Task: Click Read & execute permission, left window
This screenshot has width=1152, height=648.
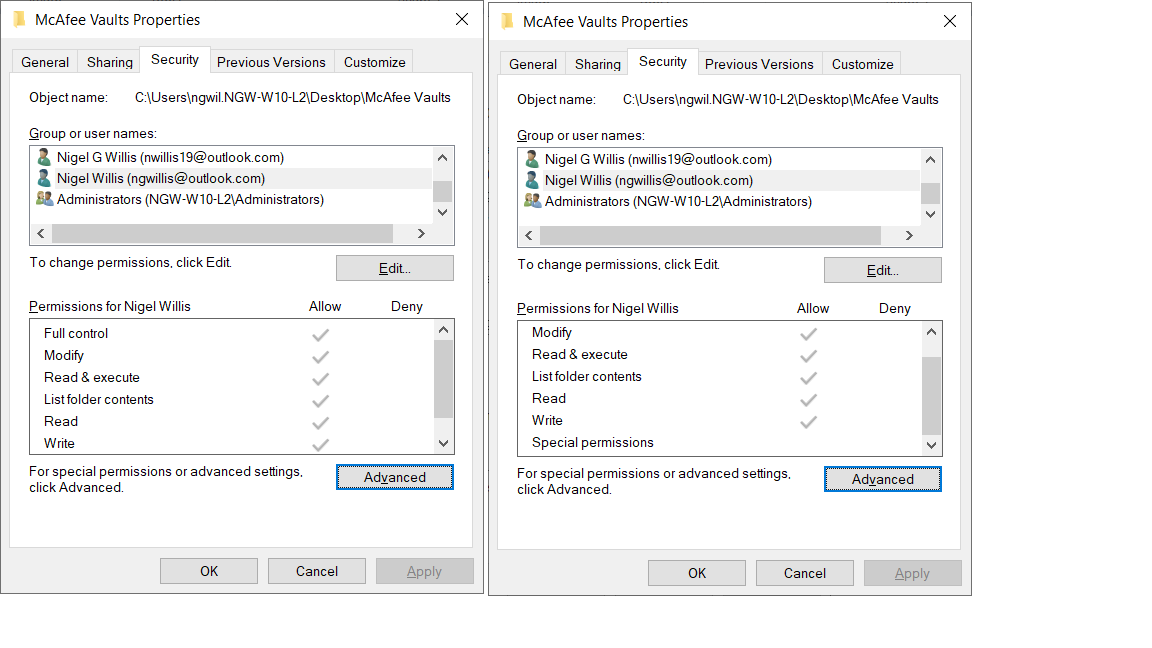Action: (232, 378)
